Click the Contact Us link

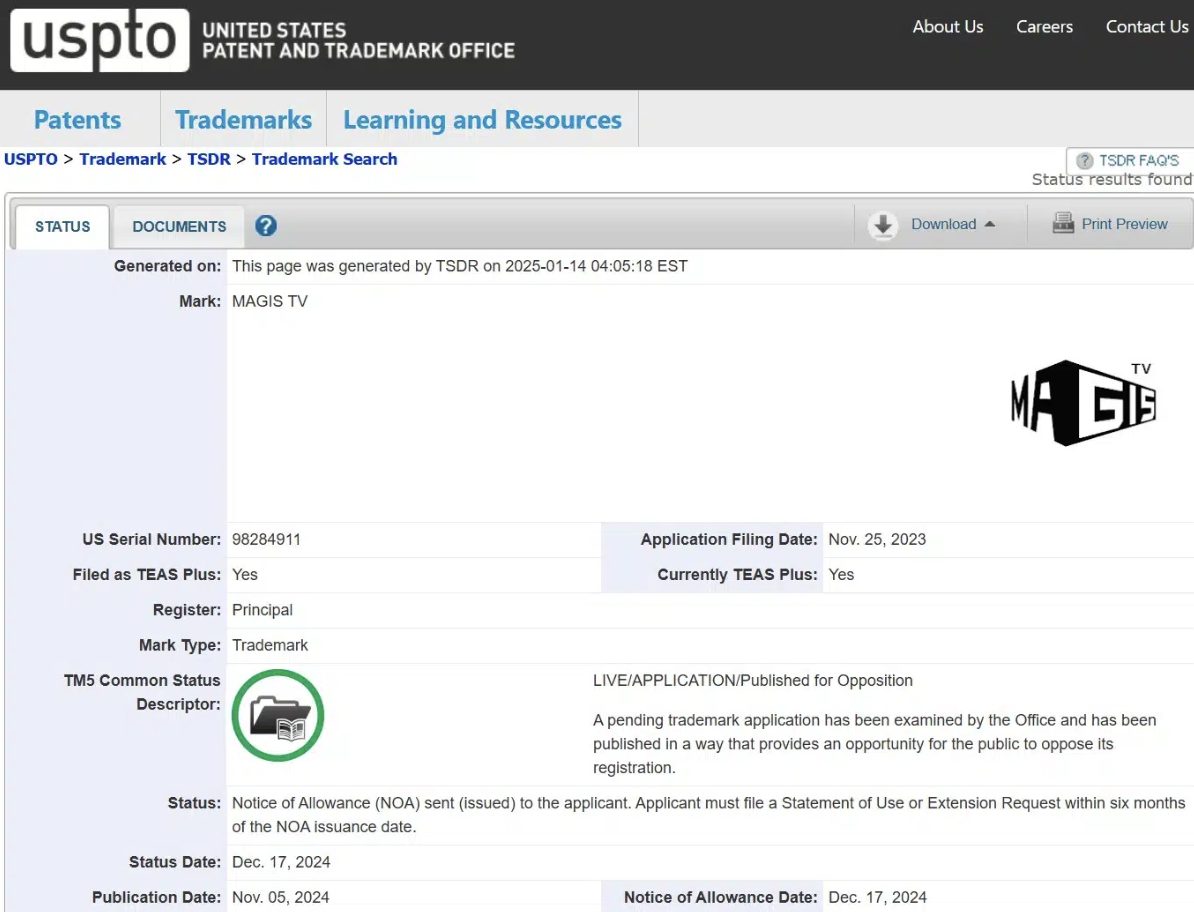(1146, 27)
